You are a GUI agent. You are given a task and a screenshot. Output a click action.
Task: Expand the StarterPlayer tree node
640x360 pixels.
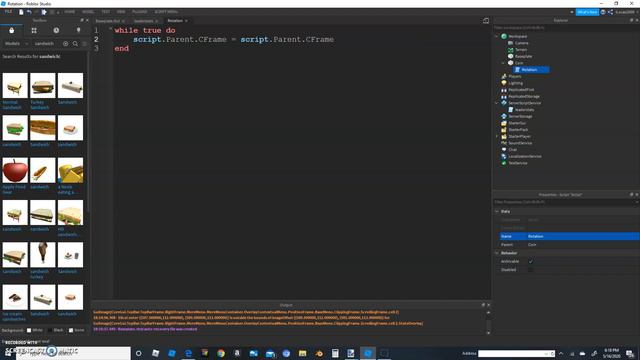pyautogui.click(x=497, y=136)
